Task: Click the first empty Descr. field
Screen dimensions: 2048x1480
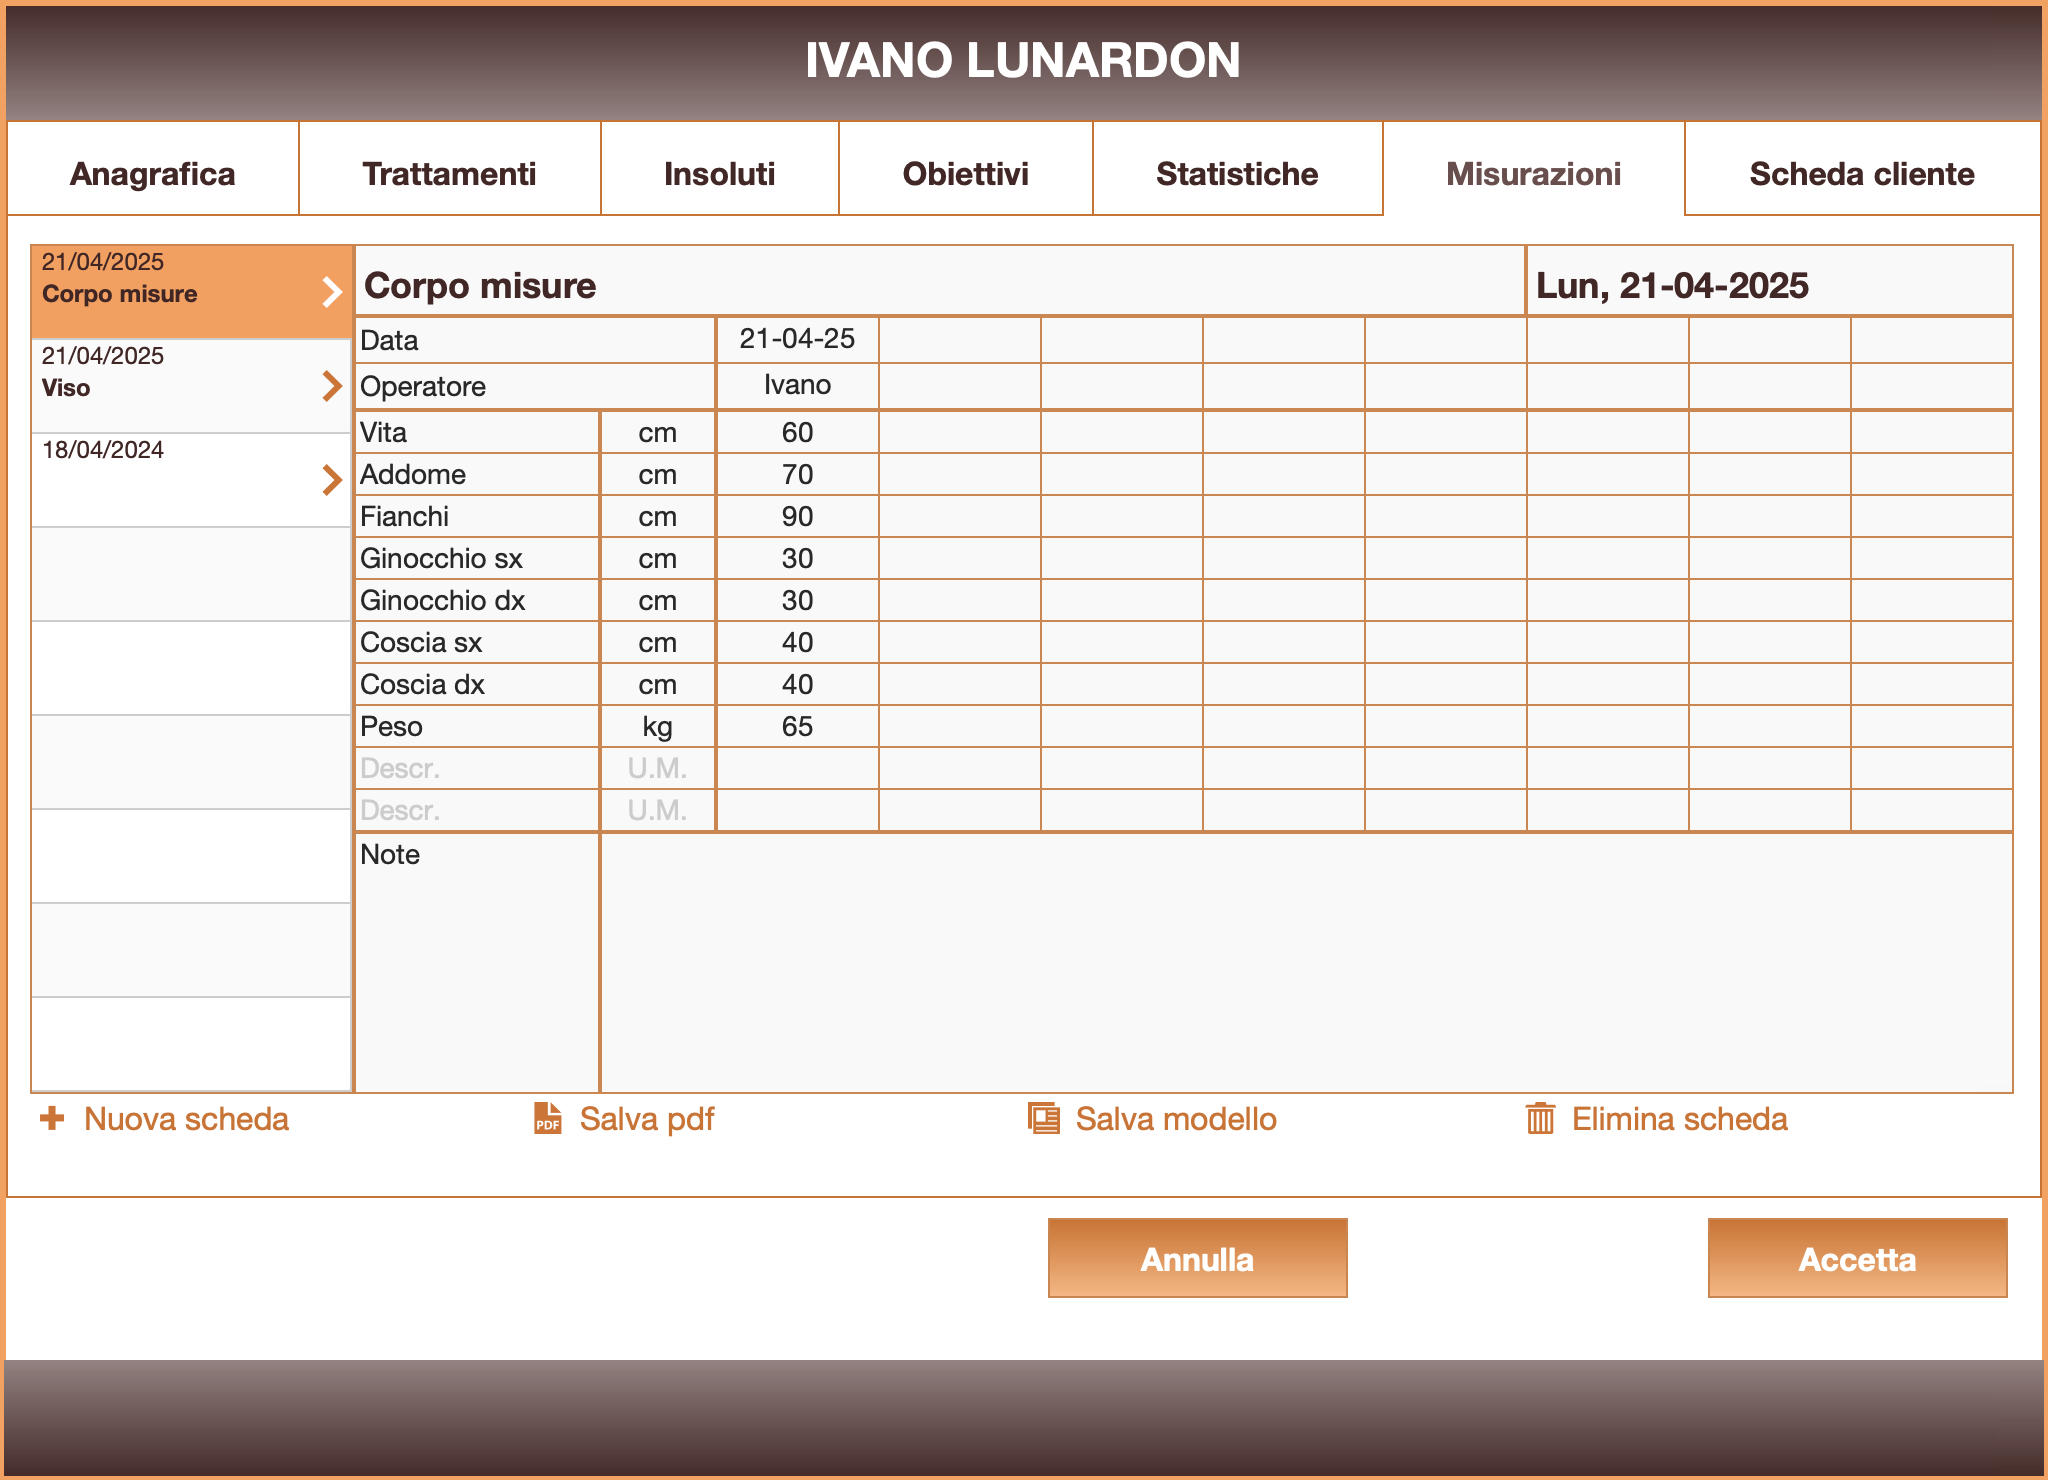Action: point(478,768)
